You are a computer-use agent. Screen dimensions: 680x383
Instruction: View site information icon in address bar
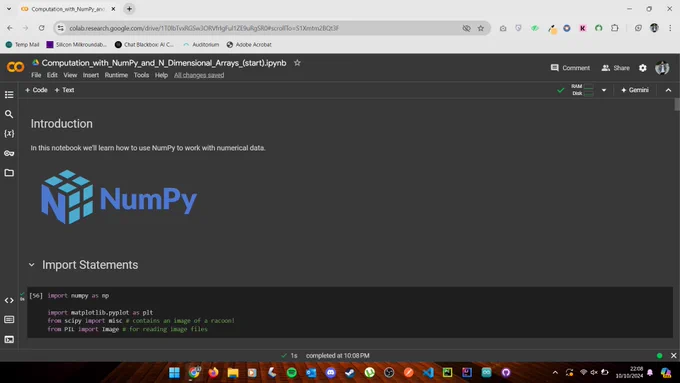click(x=61, y=28)
